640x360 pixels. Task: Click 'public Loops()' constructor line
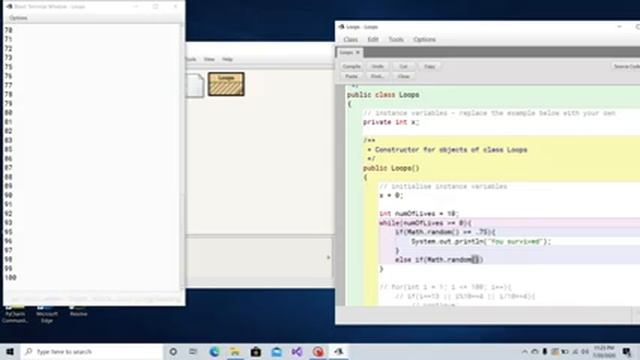pos(391,168)
